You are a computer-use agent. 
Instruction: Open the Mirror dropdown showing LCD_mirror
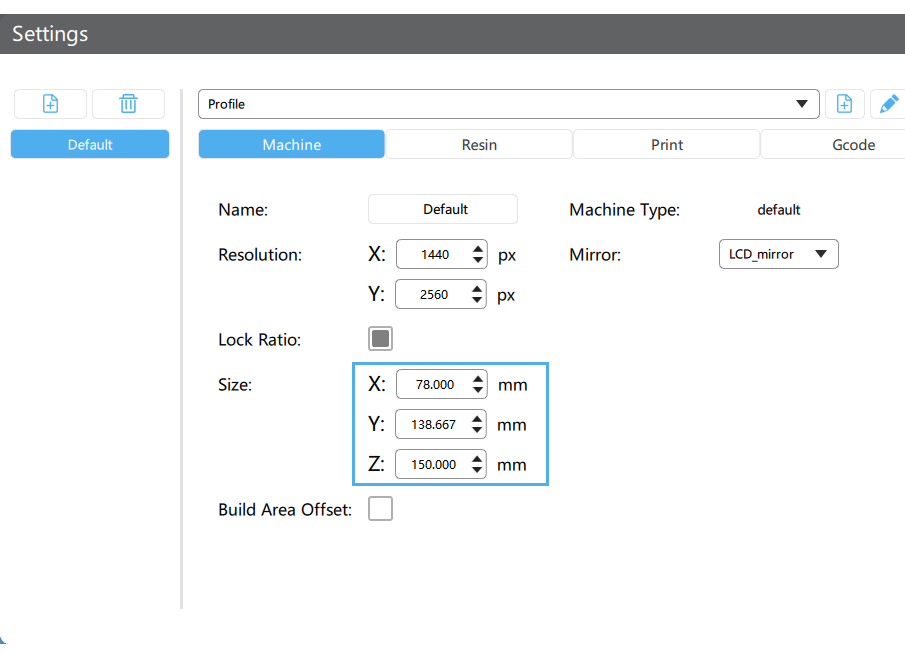click(778, 254)
